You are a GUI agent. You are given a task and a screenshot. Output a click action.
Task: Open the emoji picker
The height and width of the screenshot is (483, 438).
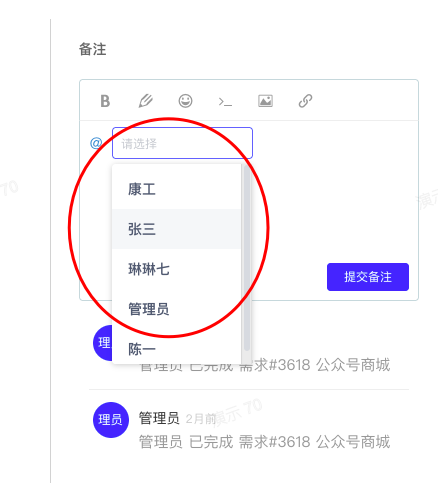(185, 101)
